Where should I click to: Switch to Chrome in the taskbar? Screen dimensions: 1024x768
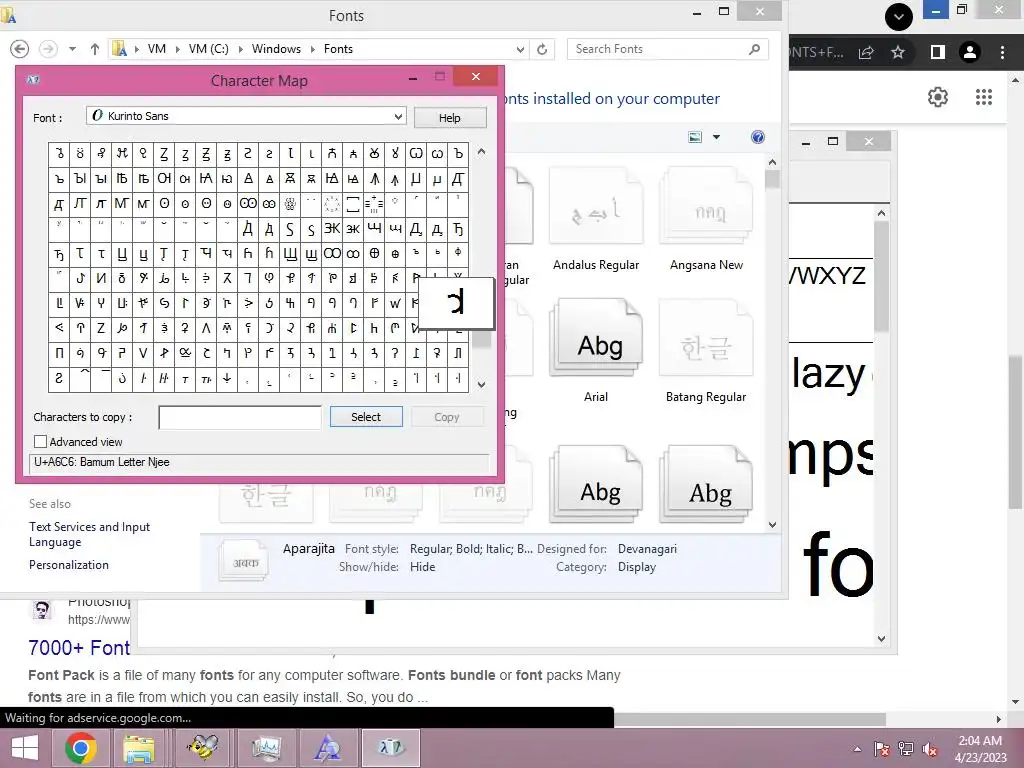(81, 748)
